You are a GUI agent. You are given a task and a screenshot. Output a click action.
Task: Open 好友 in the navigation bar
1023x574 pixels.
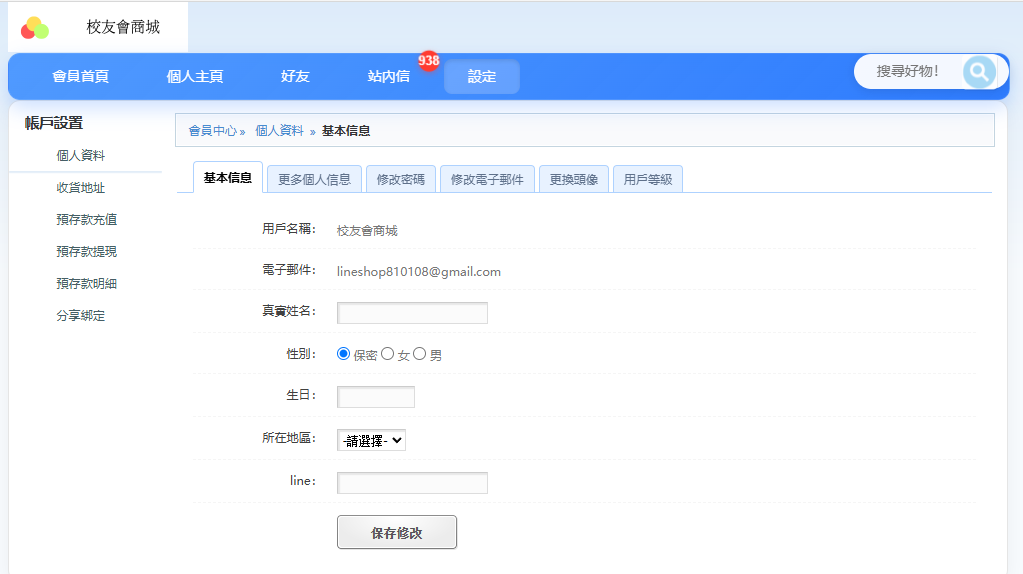[295, 77]
